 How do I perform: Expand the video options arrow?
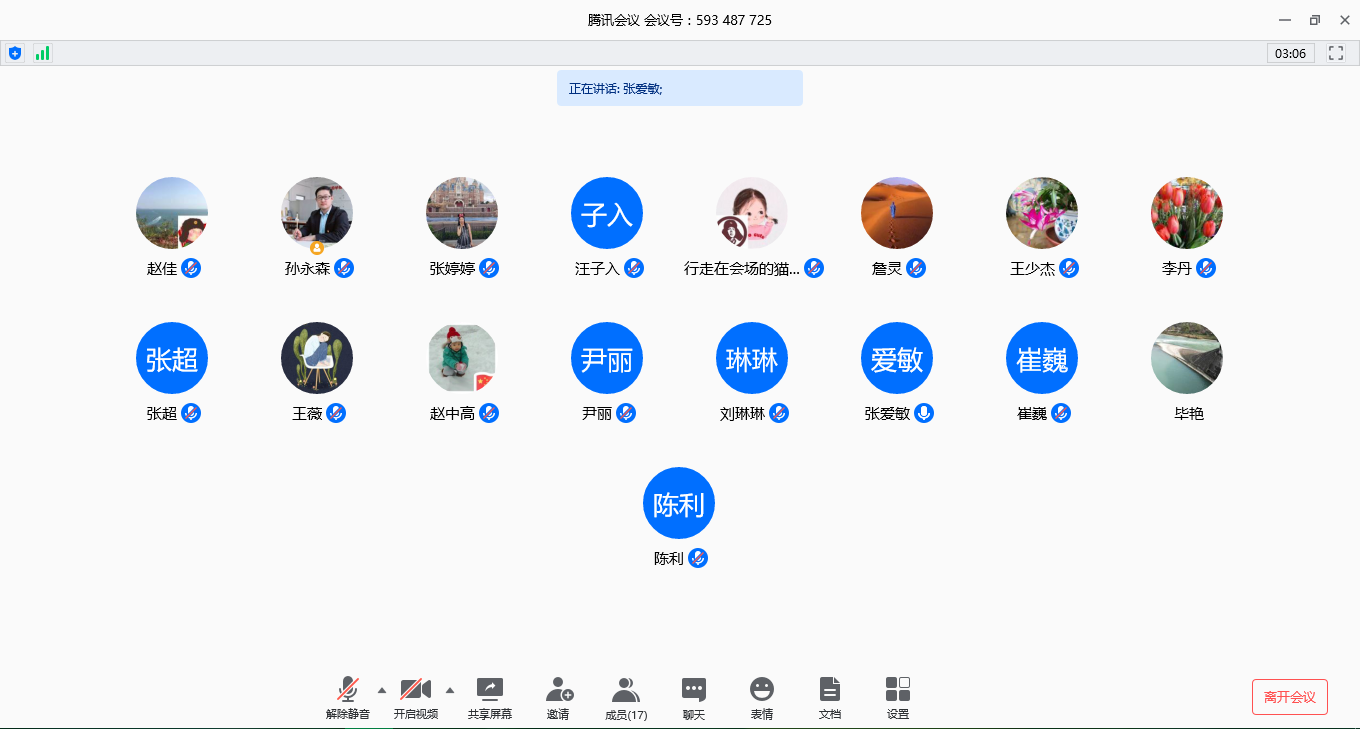[x=449, y=690]
